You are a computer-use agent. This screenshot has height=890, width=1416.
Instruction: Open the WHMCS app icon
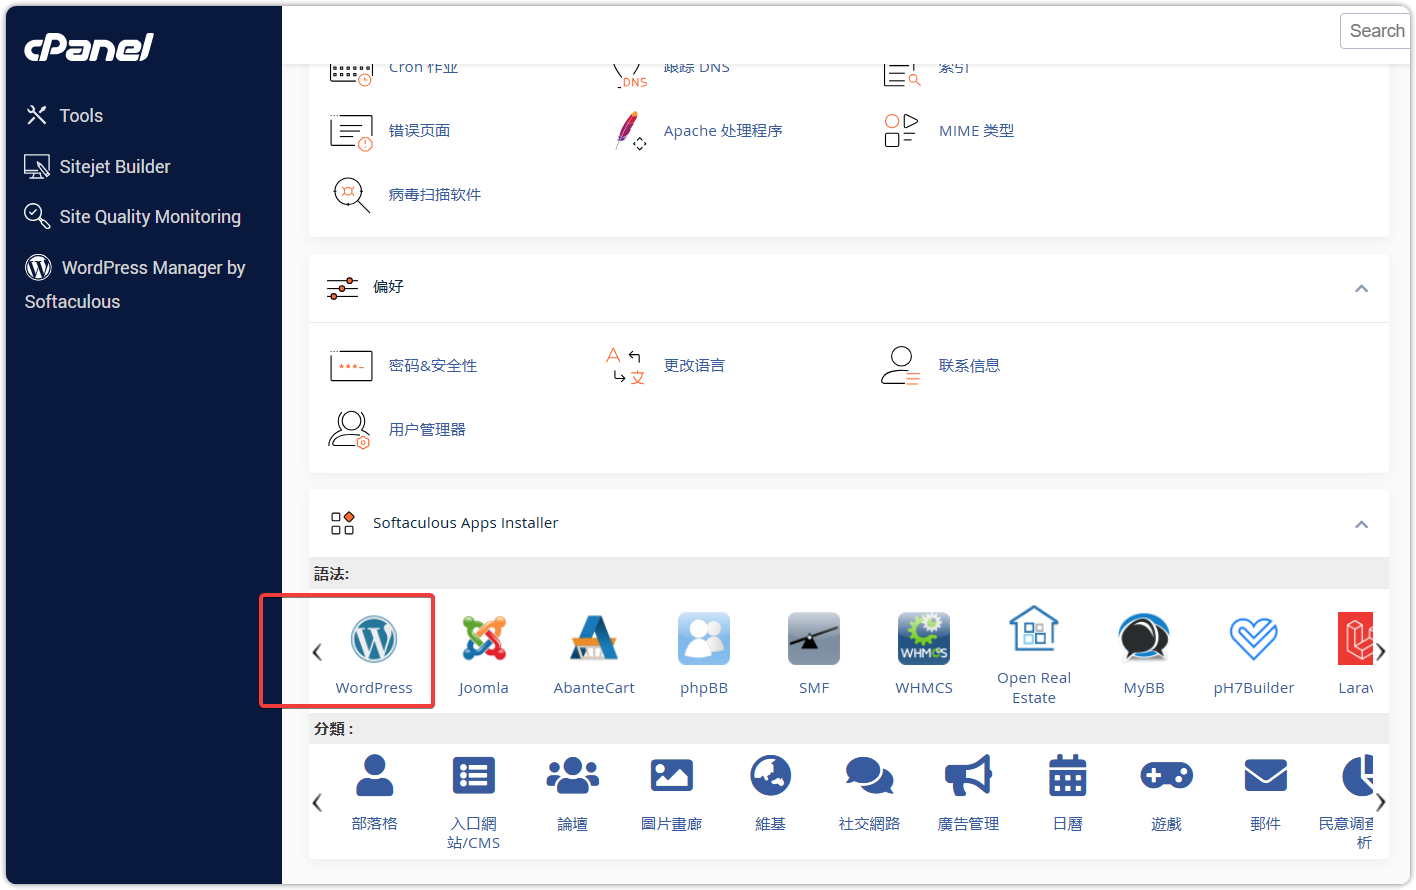point(924,639)
